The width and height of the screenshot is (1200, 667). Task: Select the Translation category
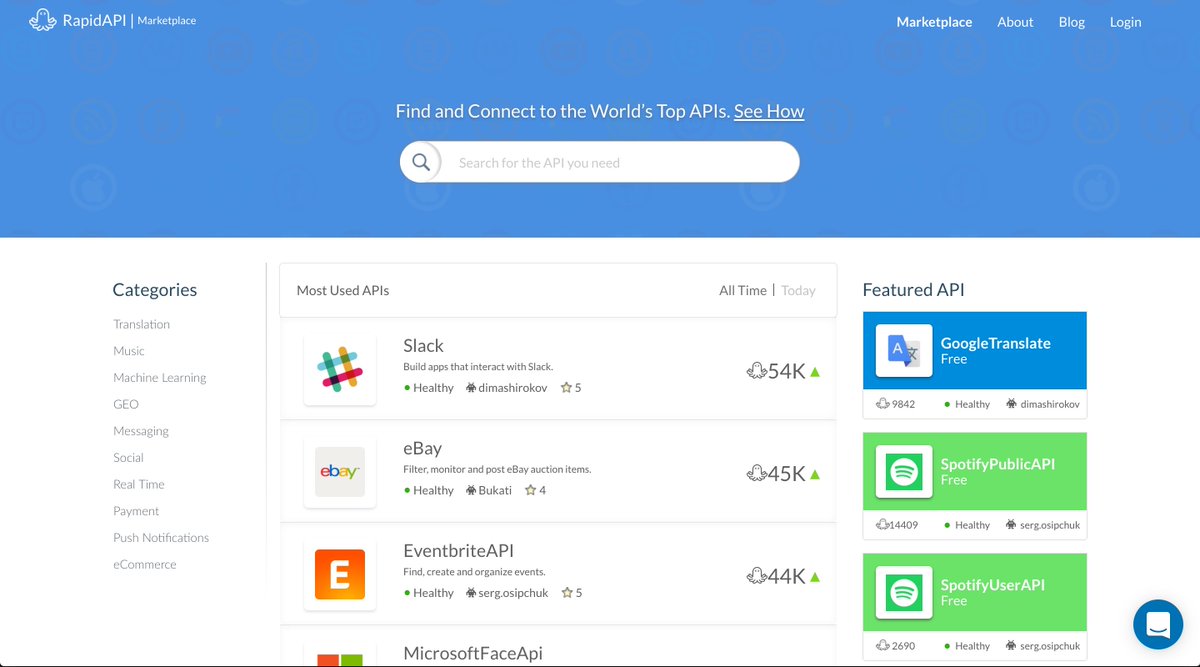[141, 324]
